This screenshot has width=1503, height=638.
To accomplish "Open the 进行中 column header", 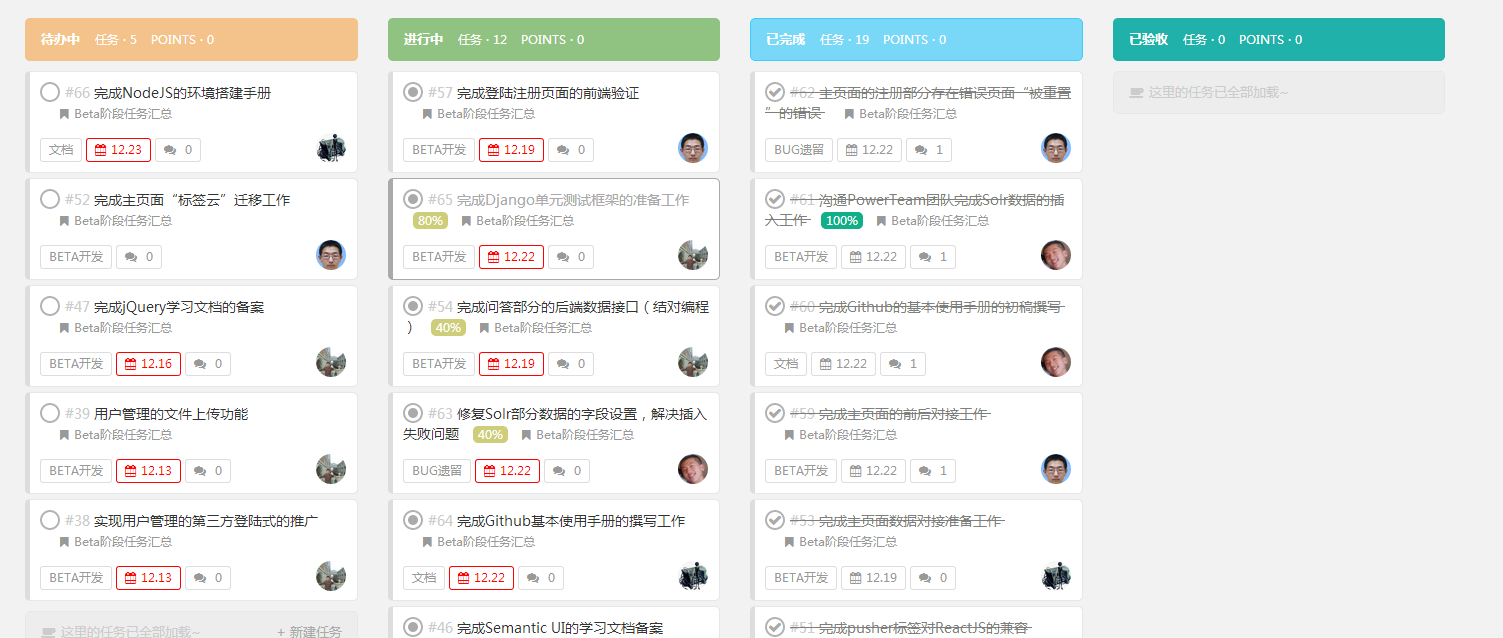I will click(x=554, y=40).
